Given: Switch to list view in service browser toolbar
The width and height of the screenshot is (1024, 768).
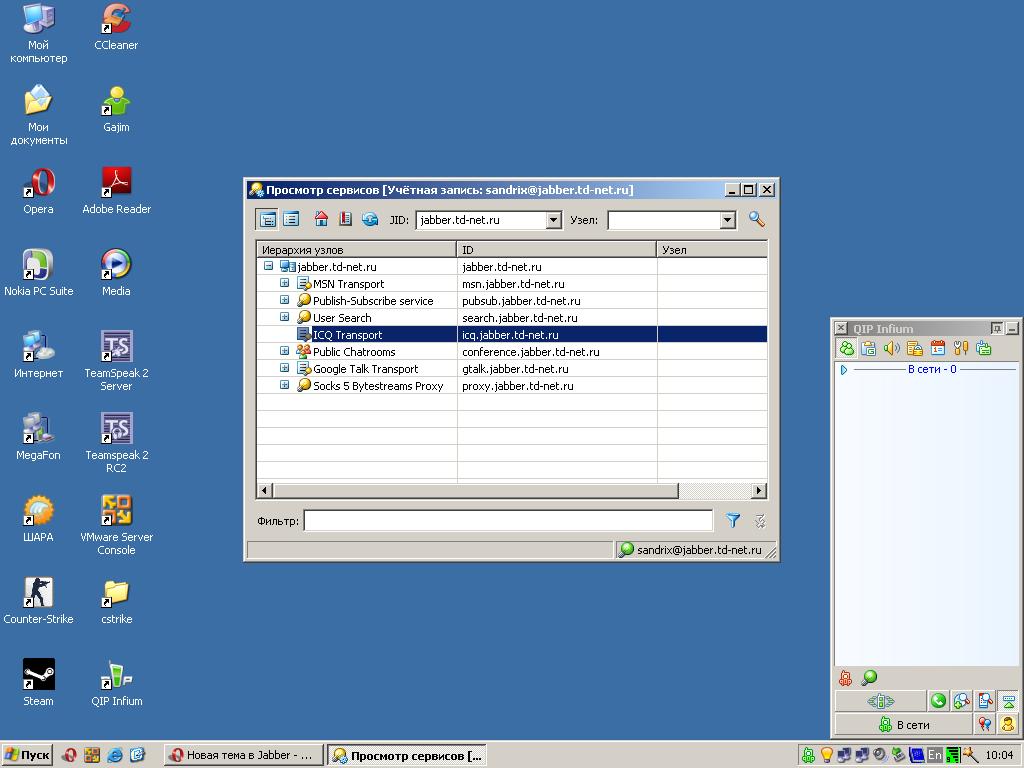Looking at the screenshot, I should (x=291, y=219).
